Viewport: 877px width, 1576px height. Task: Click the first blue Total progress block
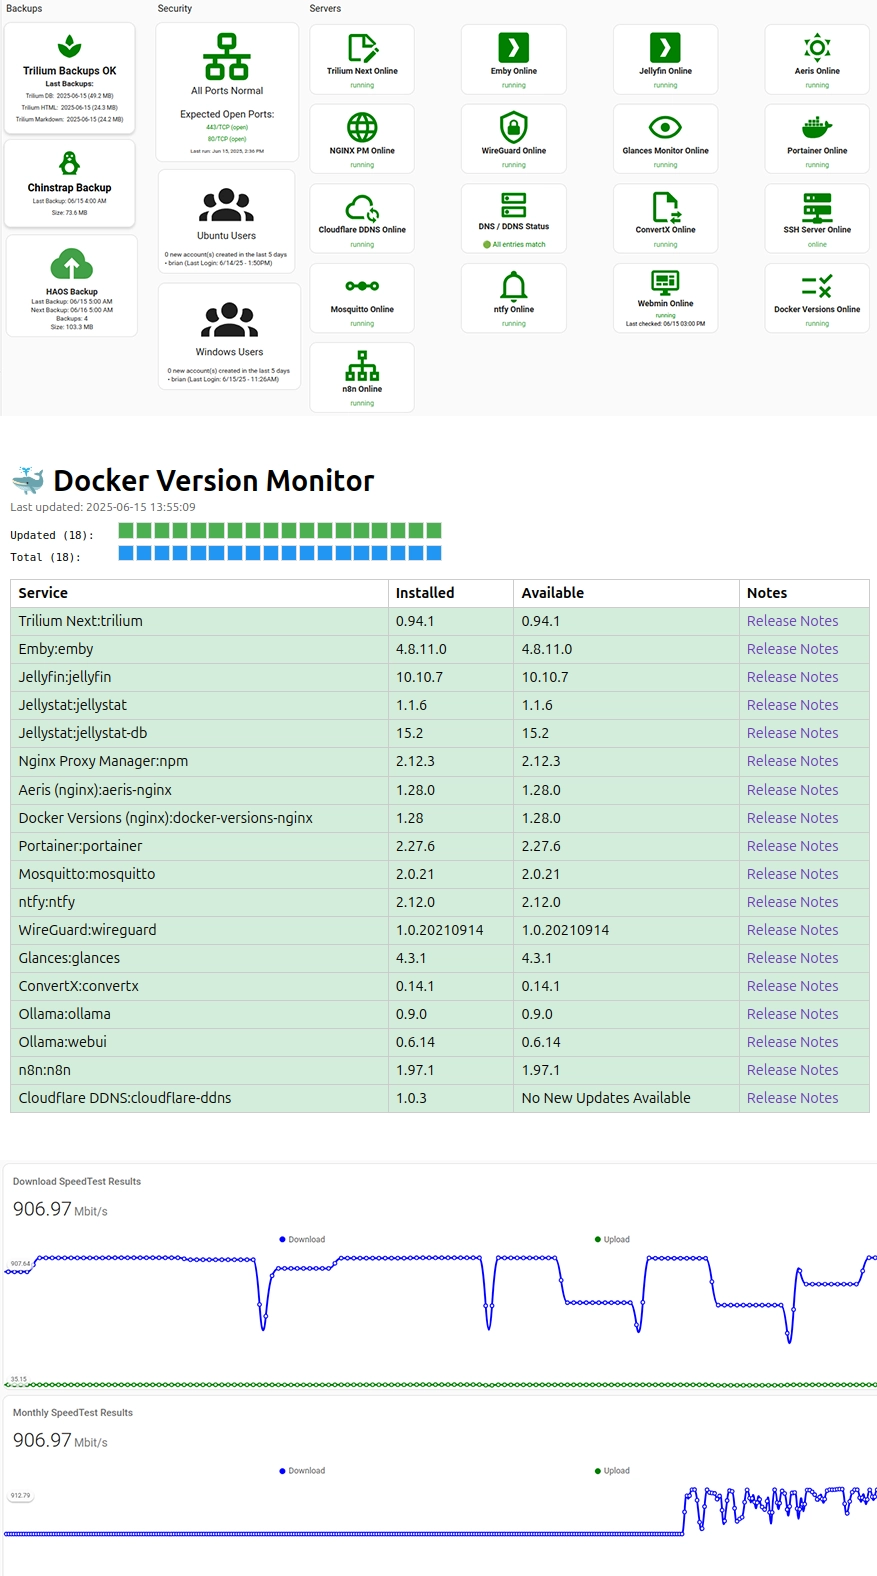[x=126, y=553]
